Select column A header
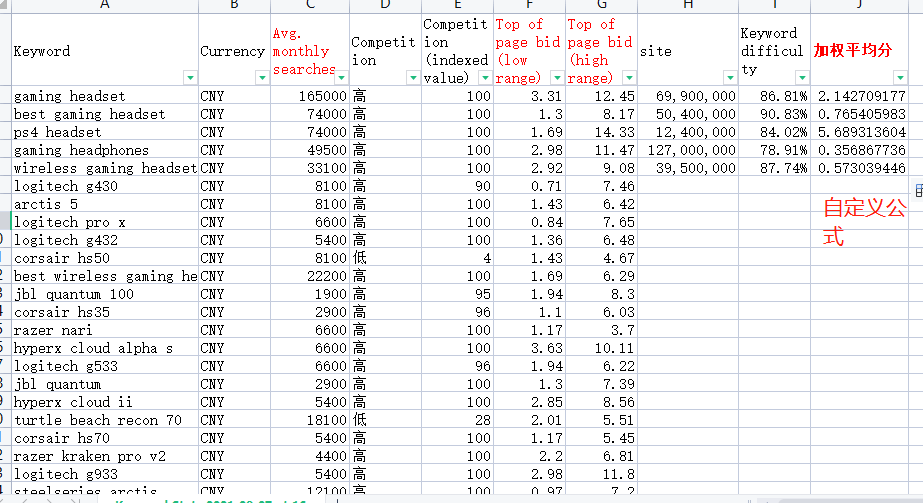Viewport: 923px width, 503px height. tap(105, 5)
